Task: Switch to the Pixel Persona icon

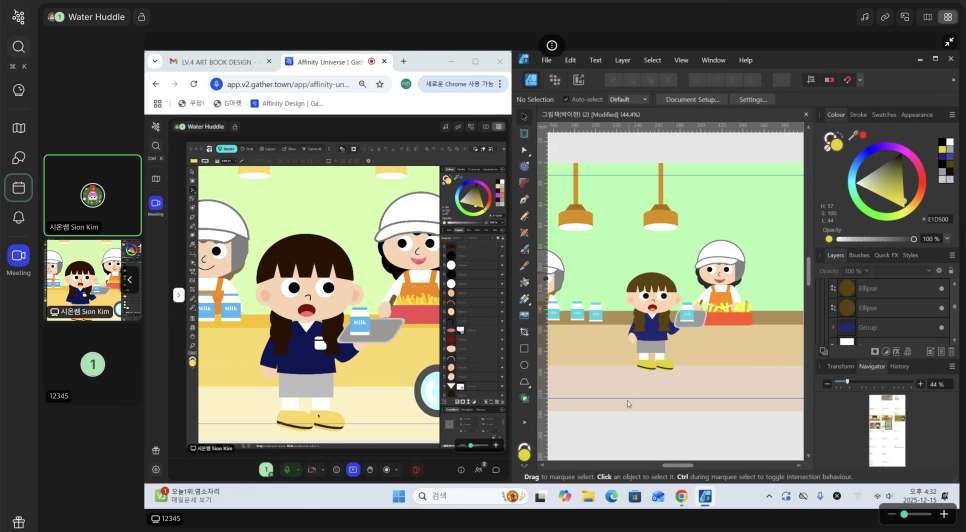Action: (554, 79)
